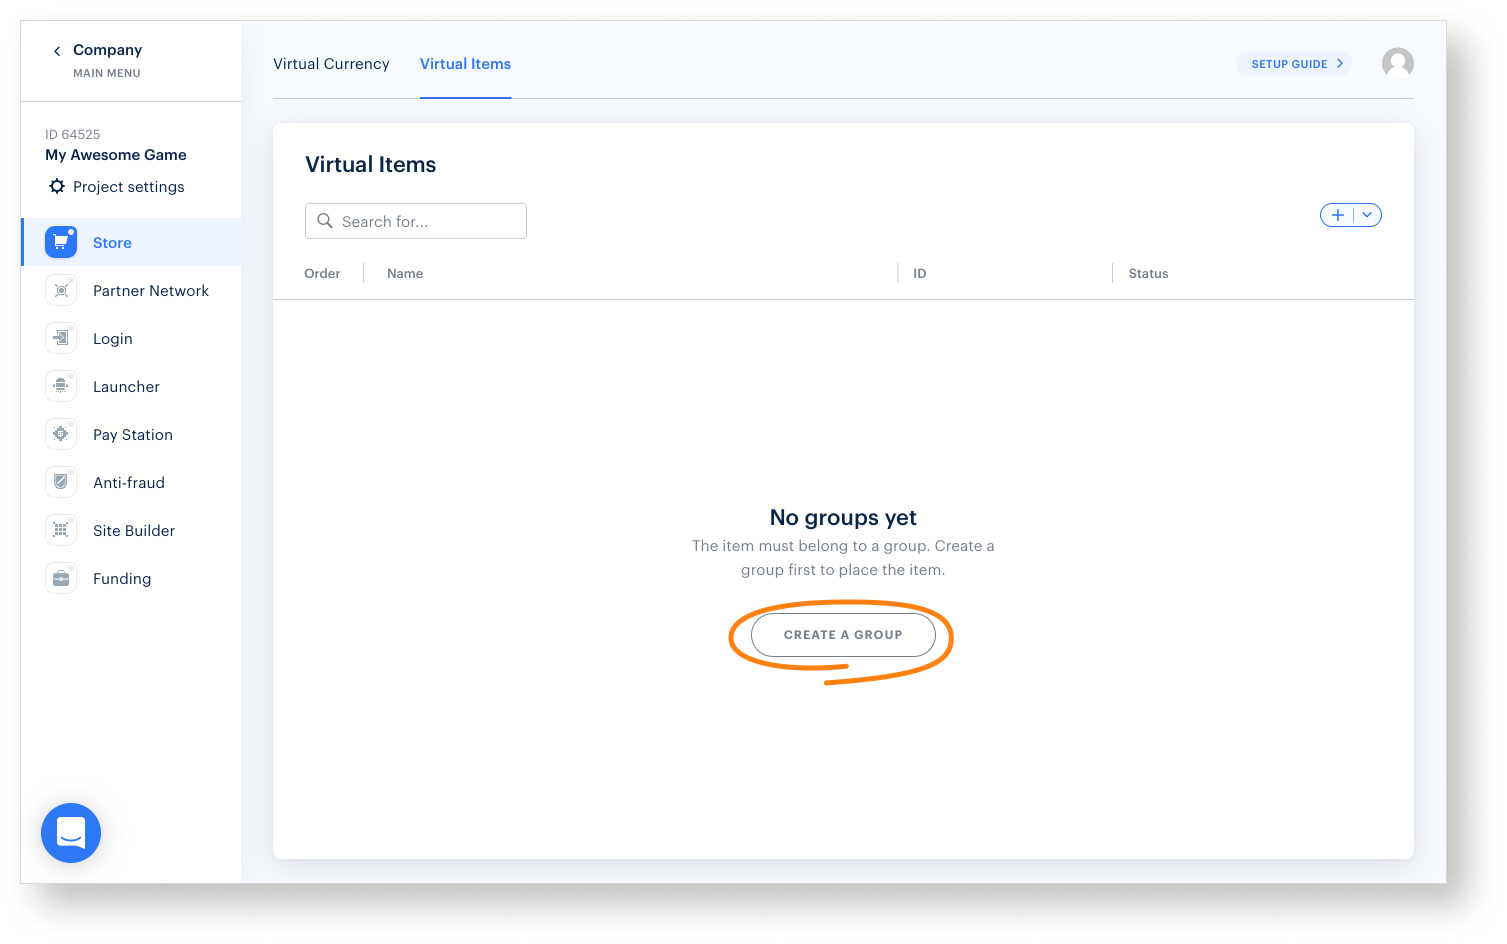Click the Store shopping cart icon
1507x944 pixels.
pos(61,242)
